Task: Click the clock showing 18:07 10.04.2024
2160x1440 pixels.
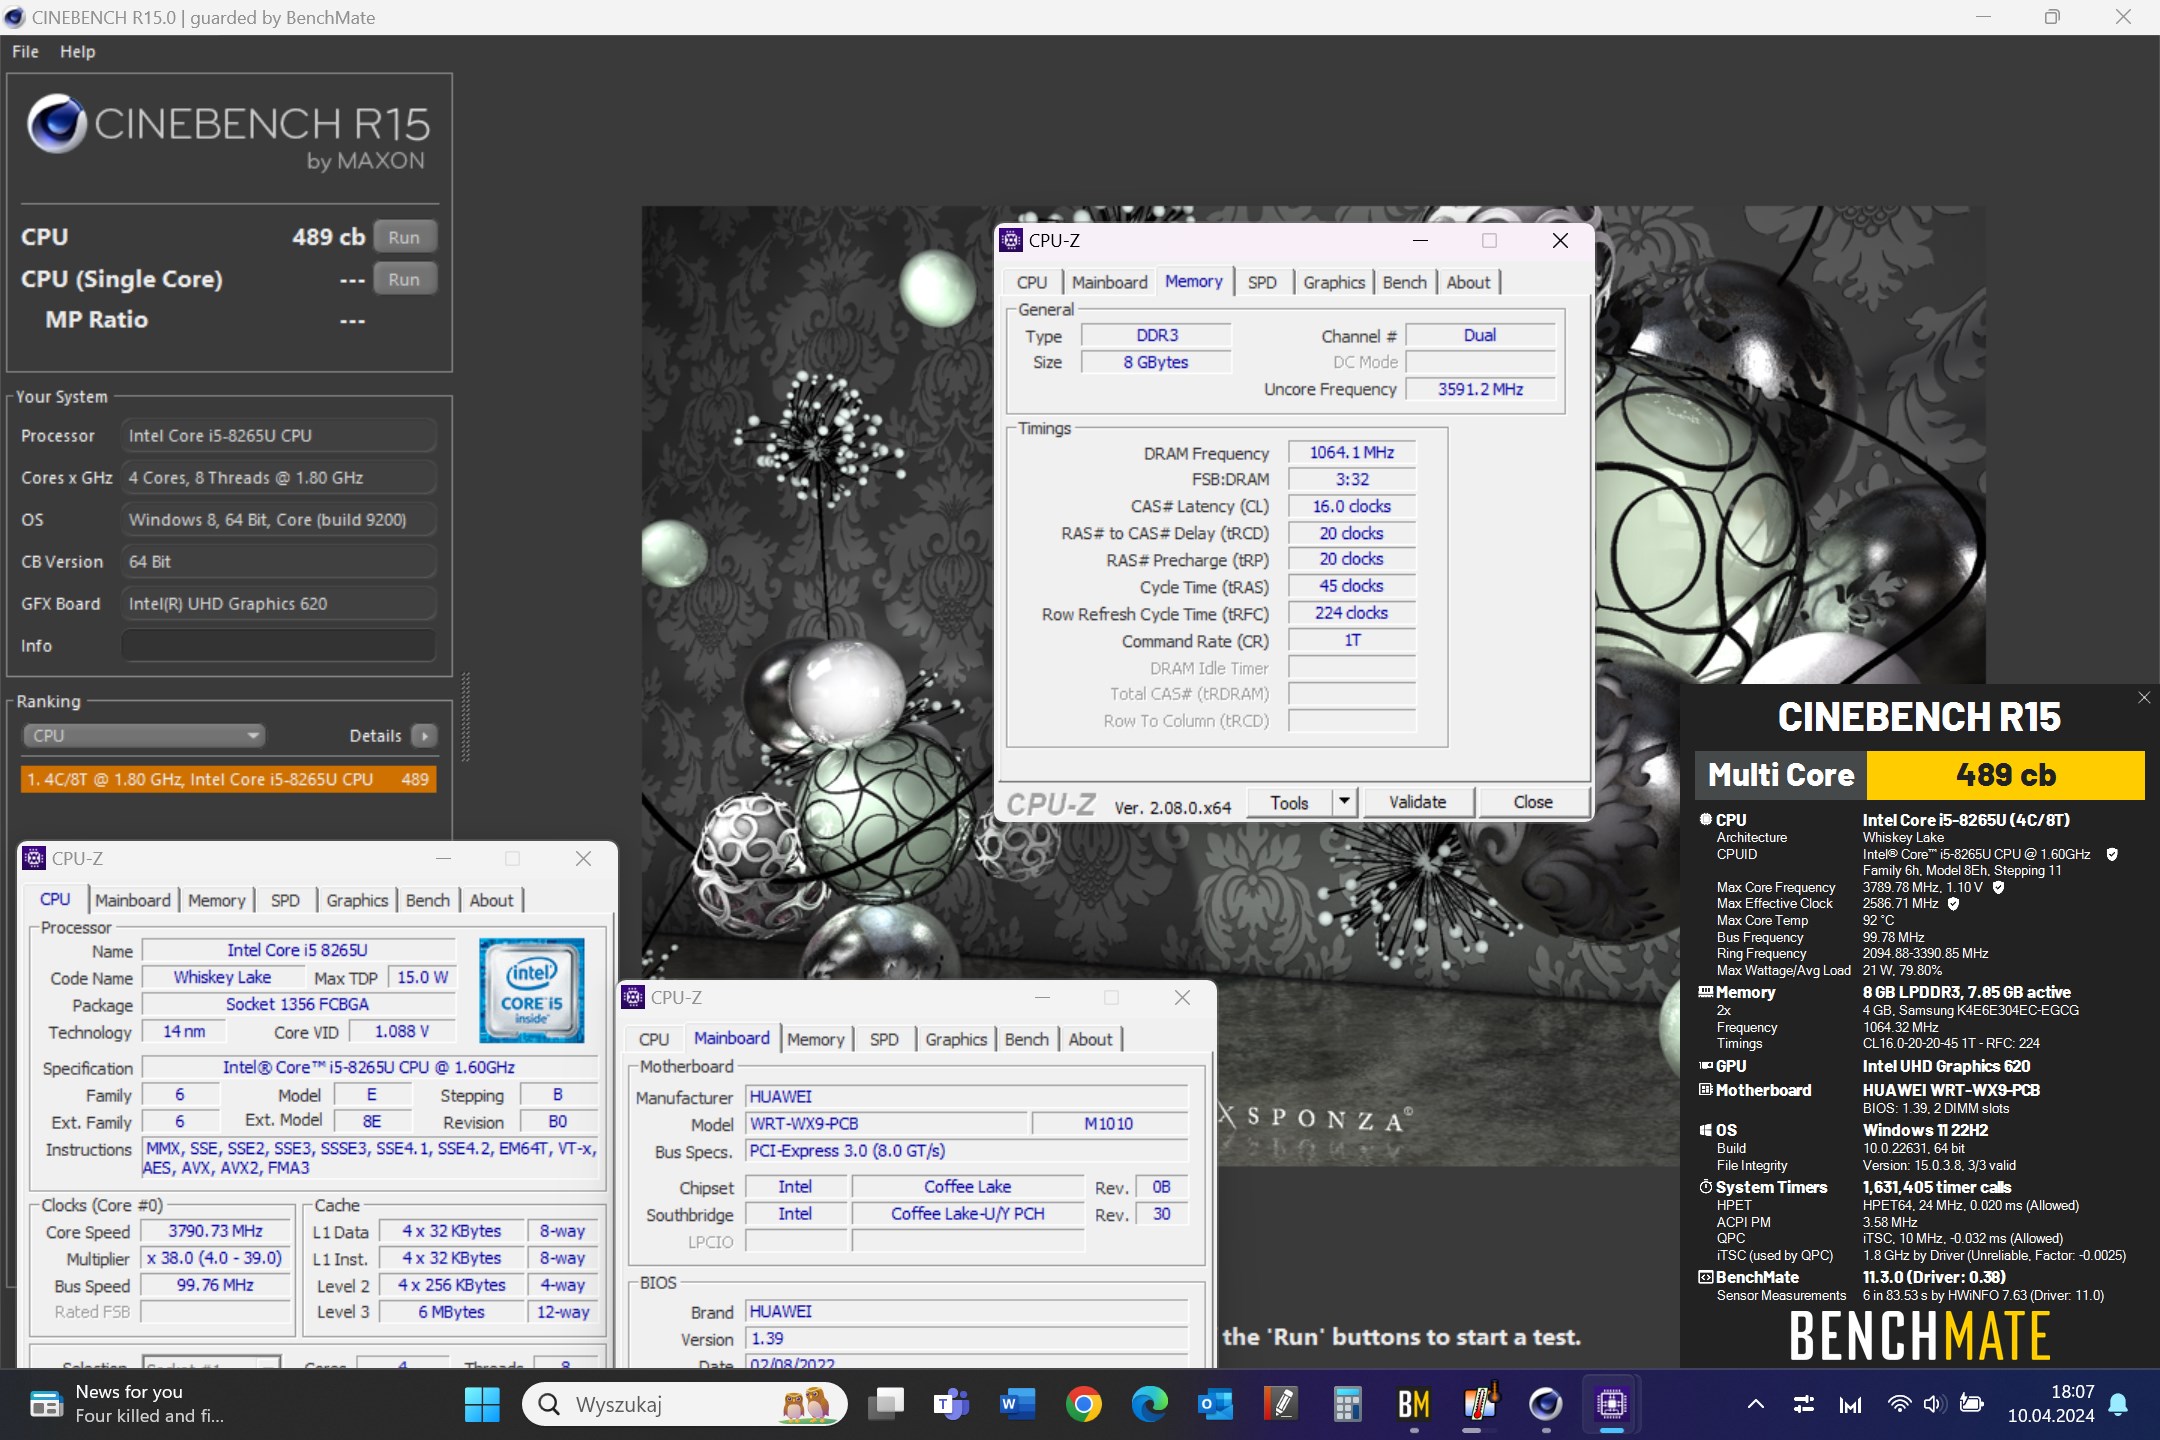Action: pyautogui.click(x=2050, y=1404)
